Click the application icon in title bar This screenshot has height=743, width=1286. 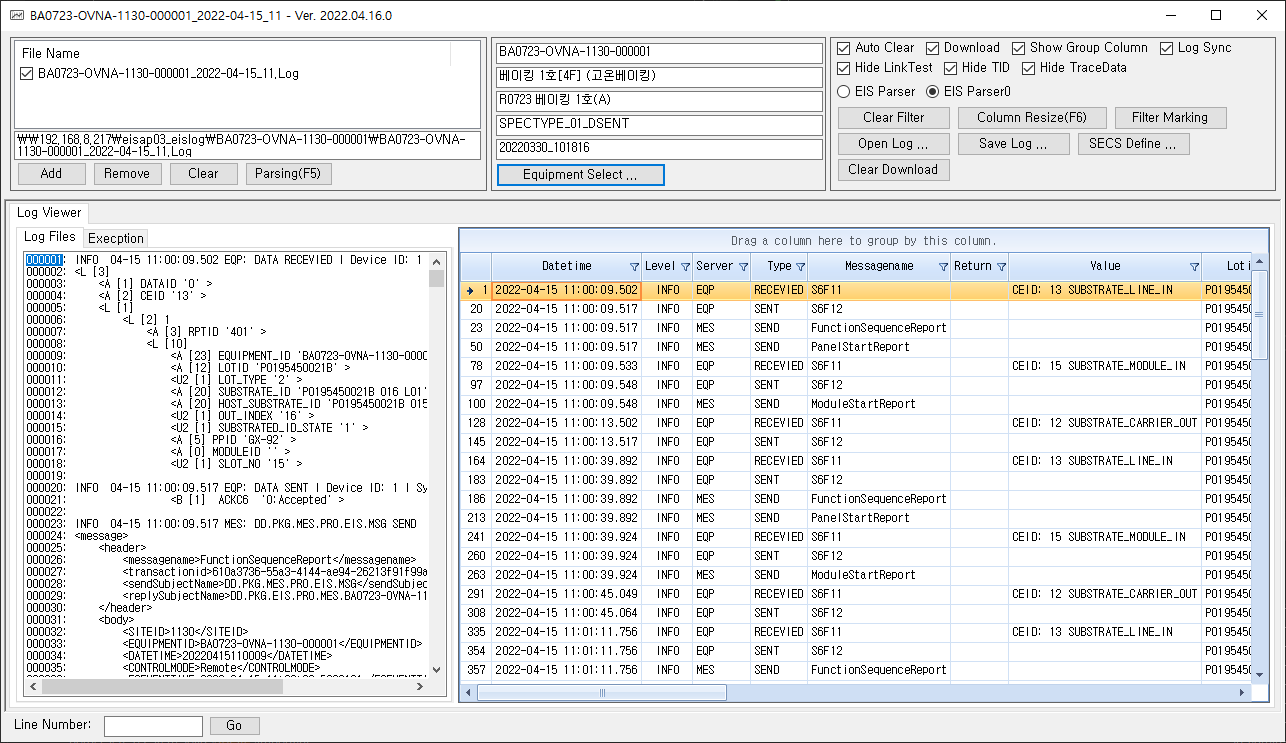pyautogui.click(x=17, y=16)
